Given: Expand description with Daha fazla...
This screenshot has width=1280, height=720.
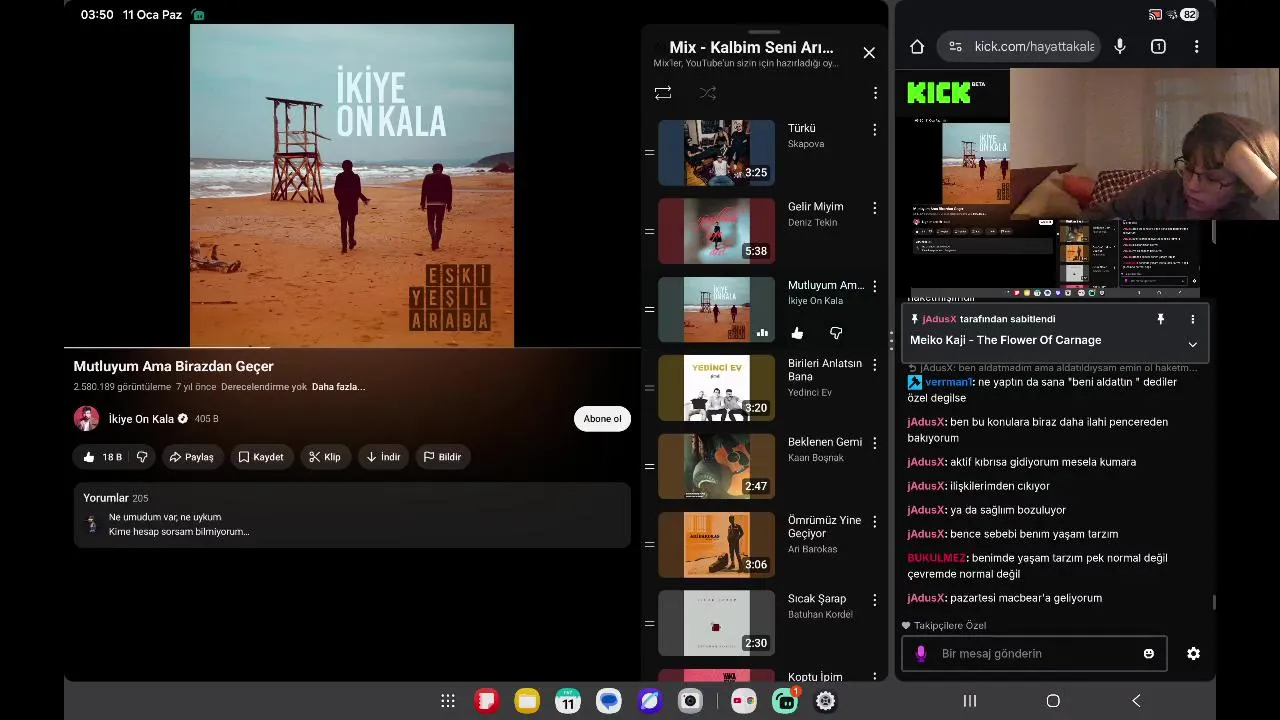Looking at the screenshot, I should (x=338, y=387).
